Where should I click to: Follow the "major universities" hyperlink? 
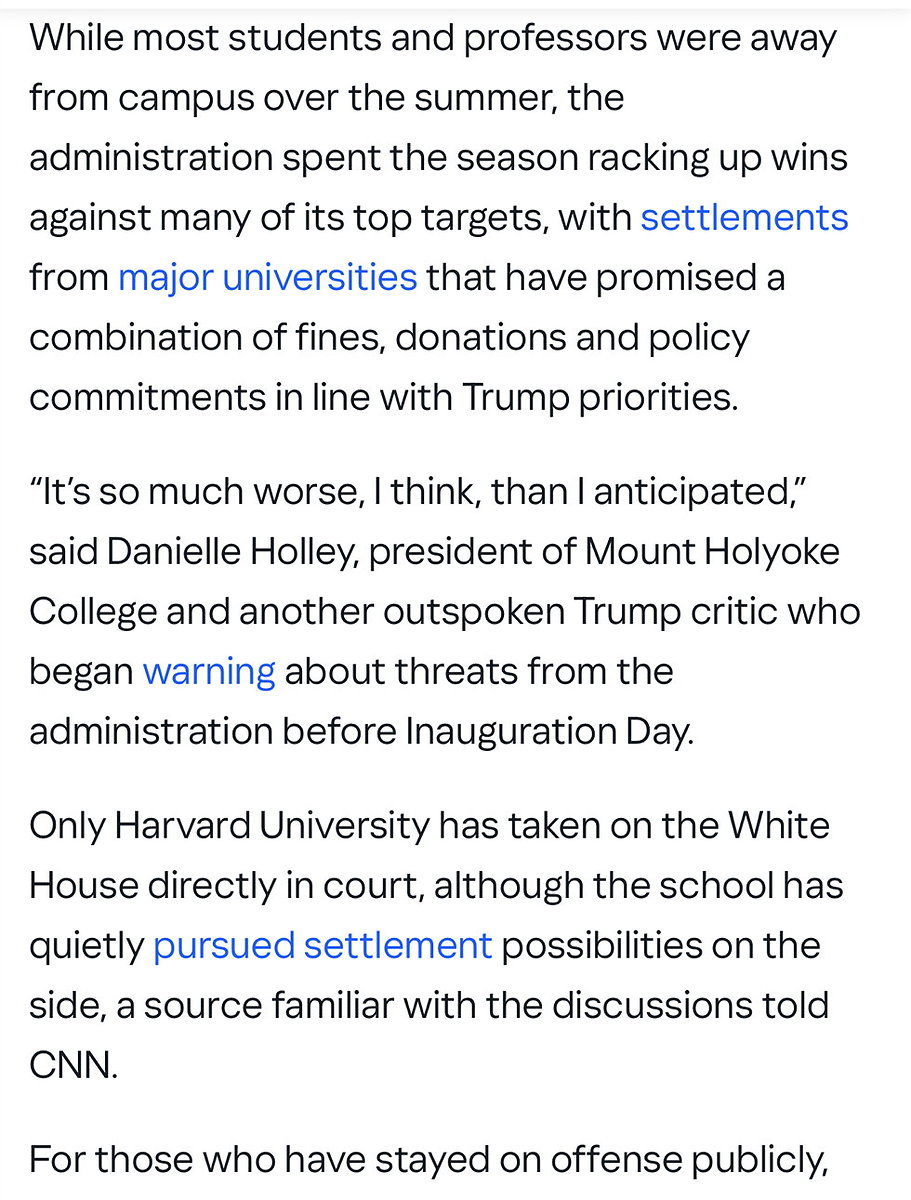(267, 277)
